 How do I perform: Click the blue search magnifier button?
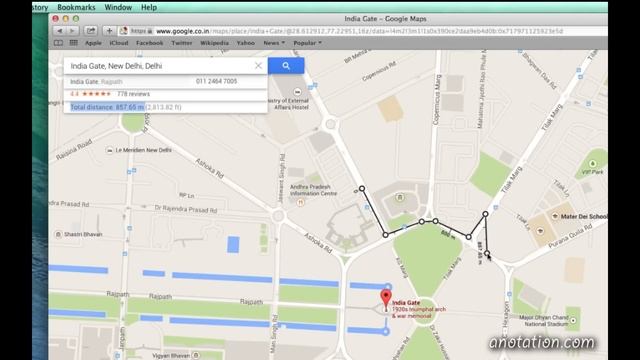(286, 66)
